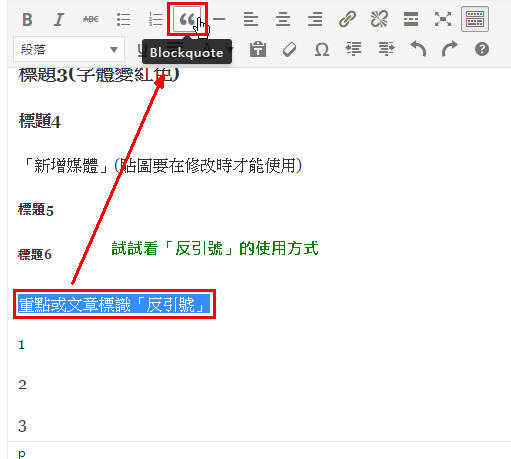Toggle italic formatting
This screenshot has height=459, width=511.
coord(59,19)
